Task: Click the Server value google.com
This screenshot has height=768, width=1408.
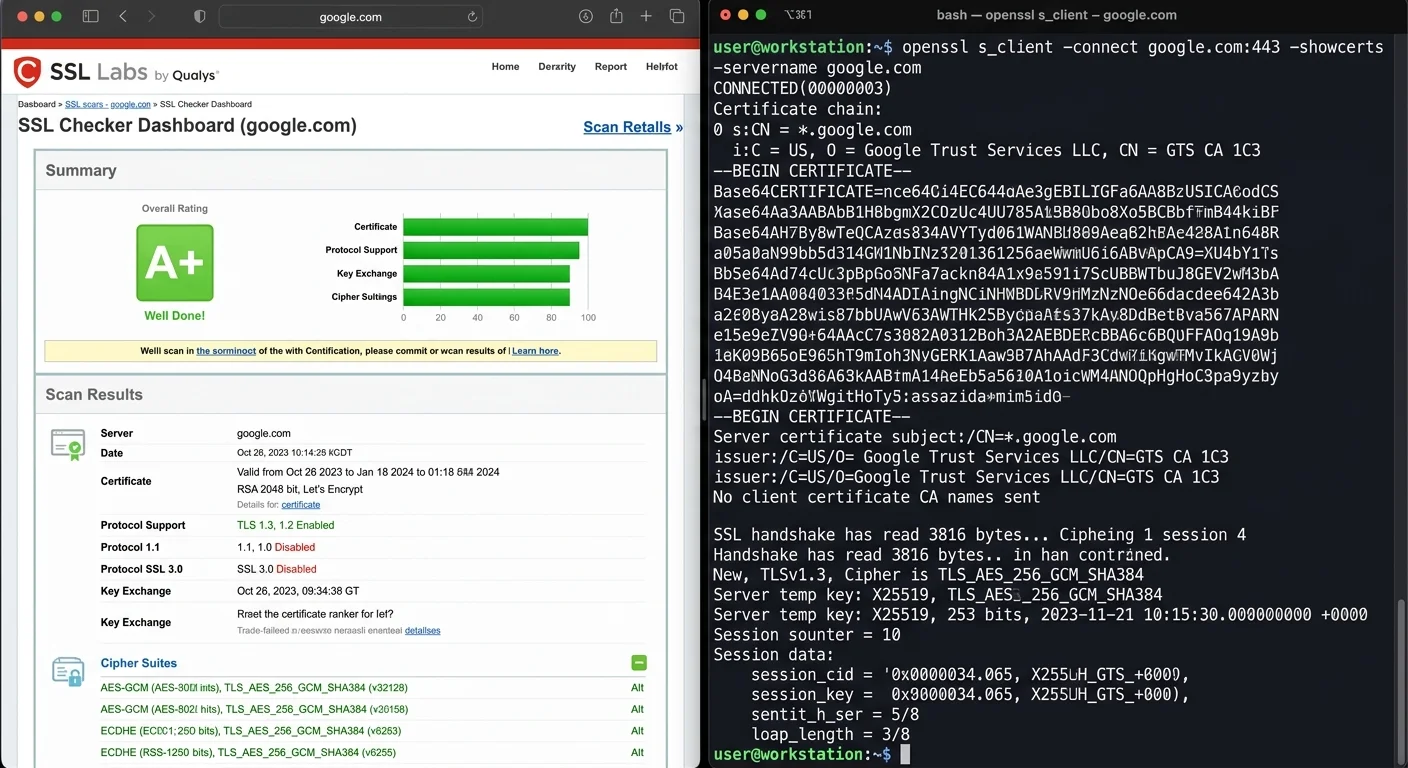Action: (264, 433)
